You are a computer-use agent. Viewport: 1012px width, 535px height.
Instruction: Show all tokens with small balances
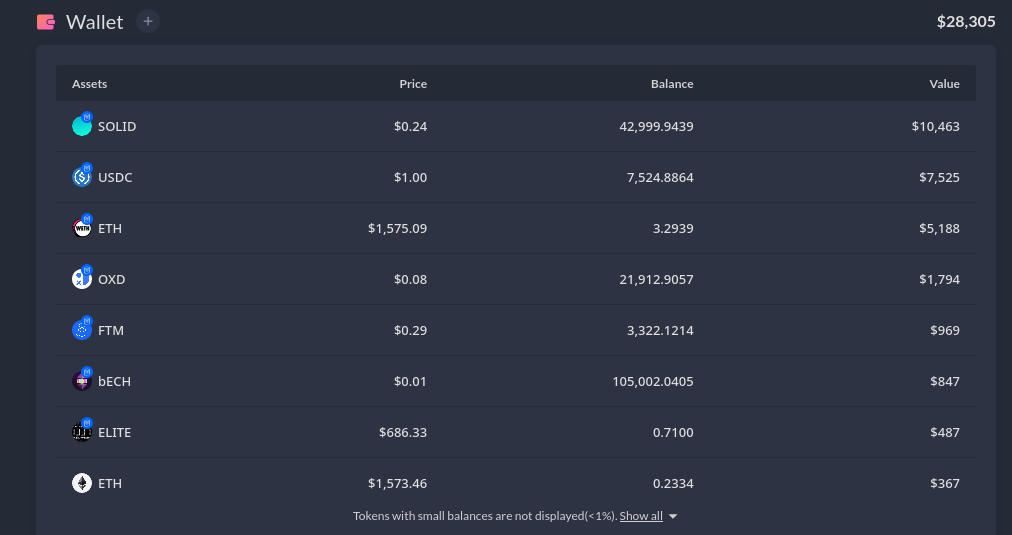pos(641,516)
